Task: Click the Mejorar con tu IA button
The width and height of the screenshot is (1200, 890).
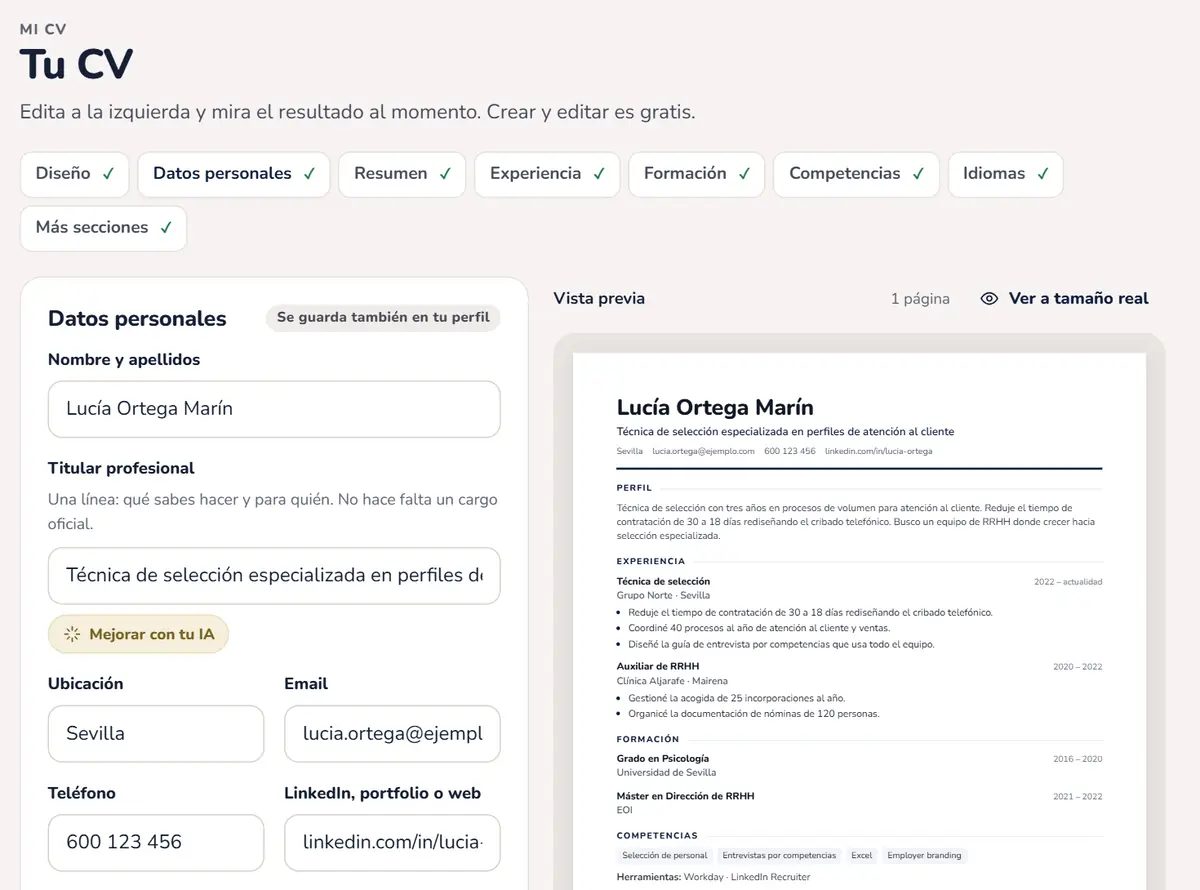Action: (x=138, y=634)
